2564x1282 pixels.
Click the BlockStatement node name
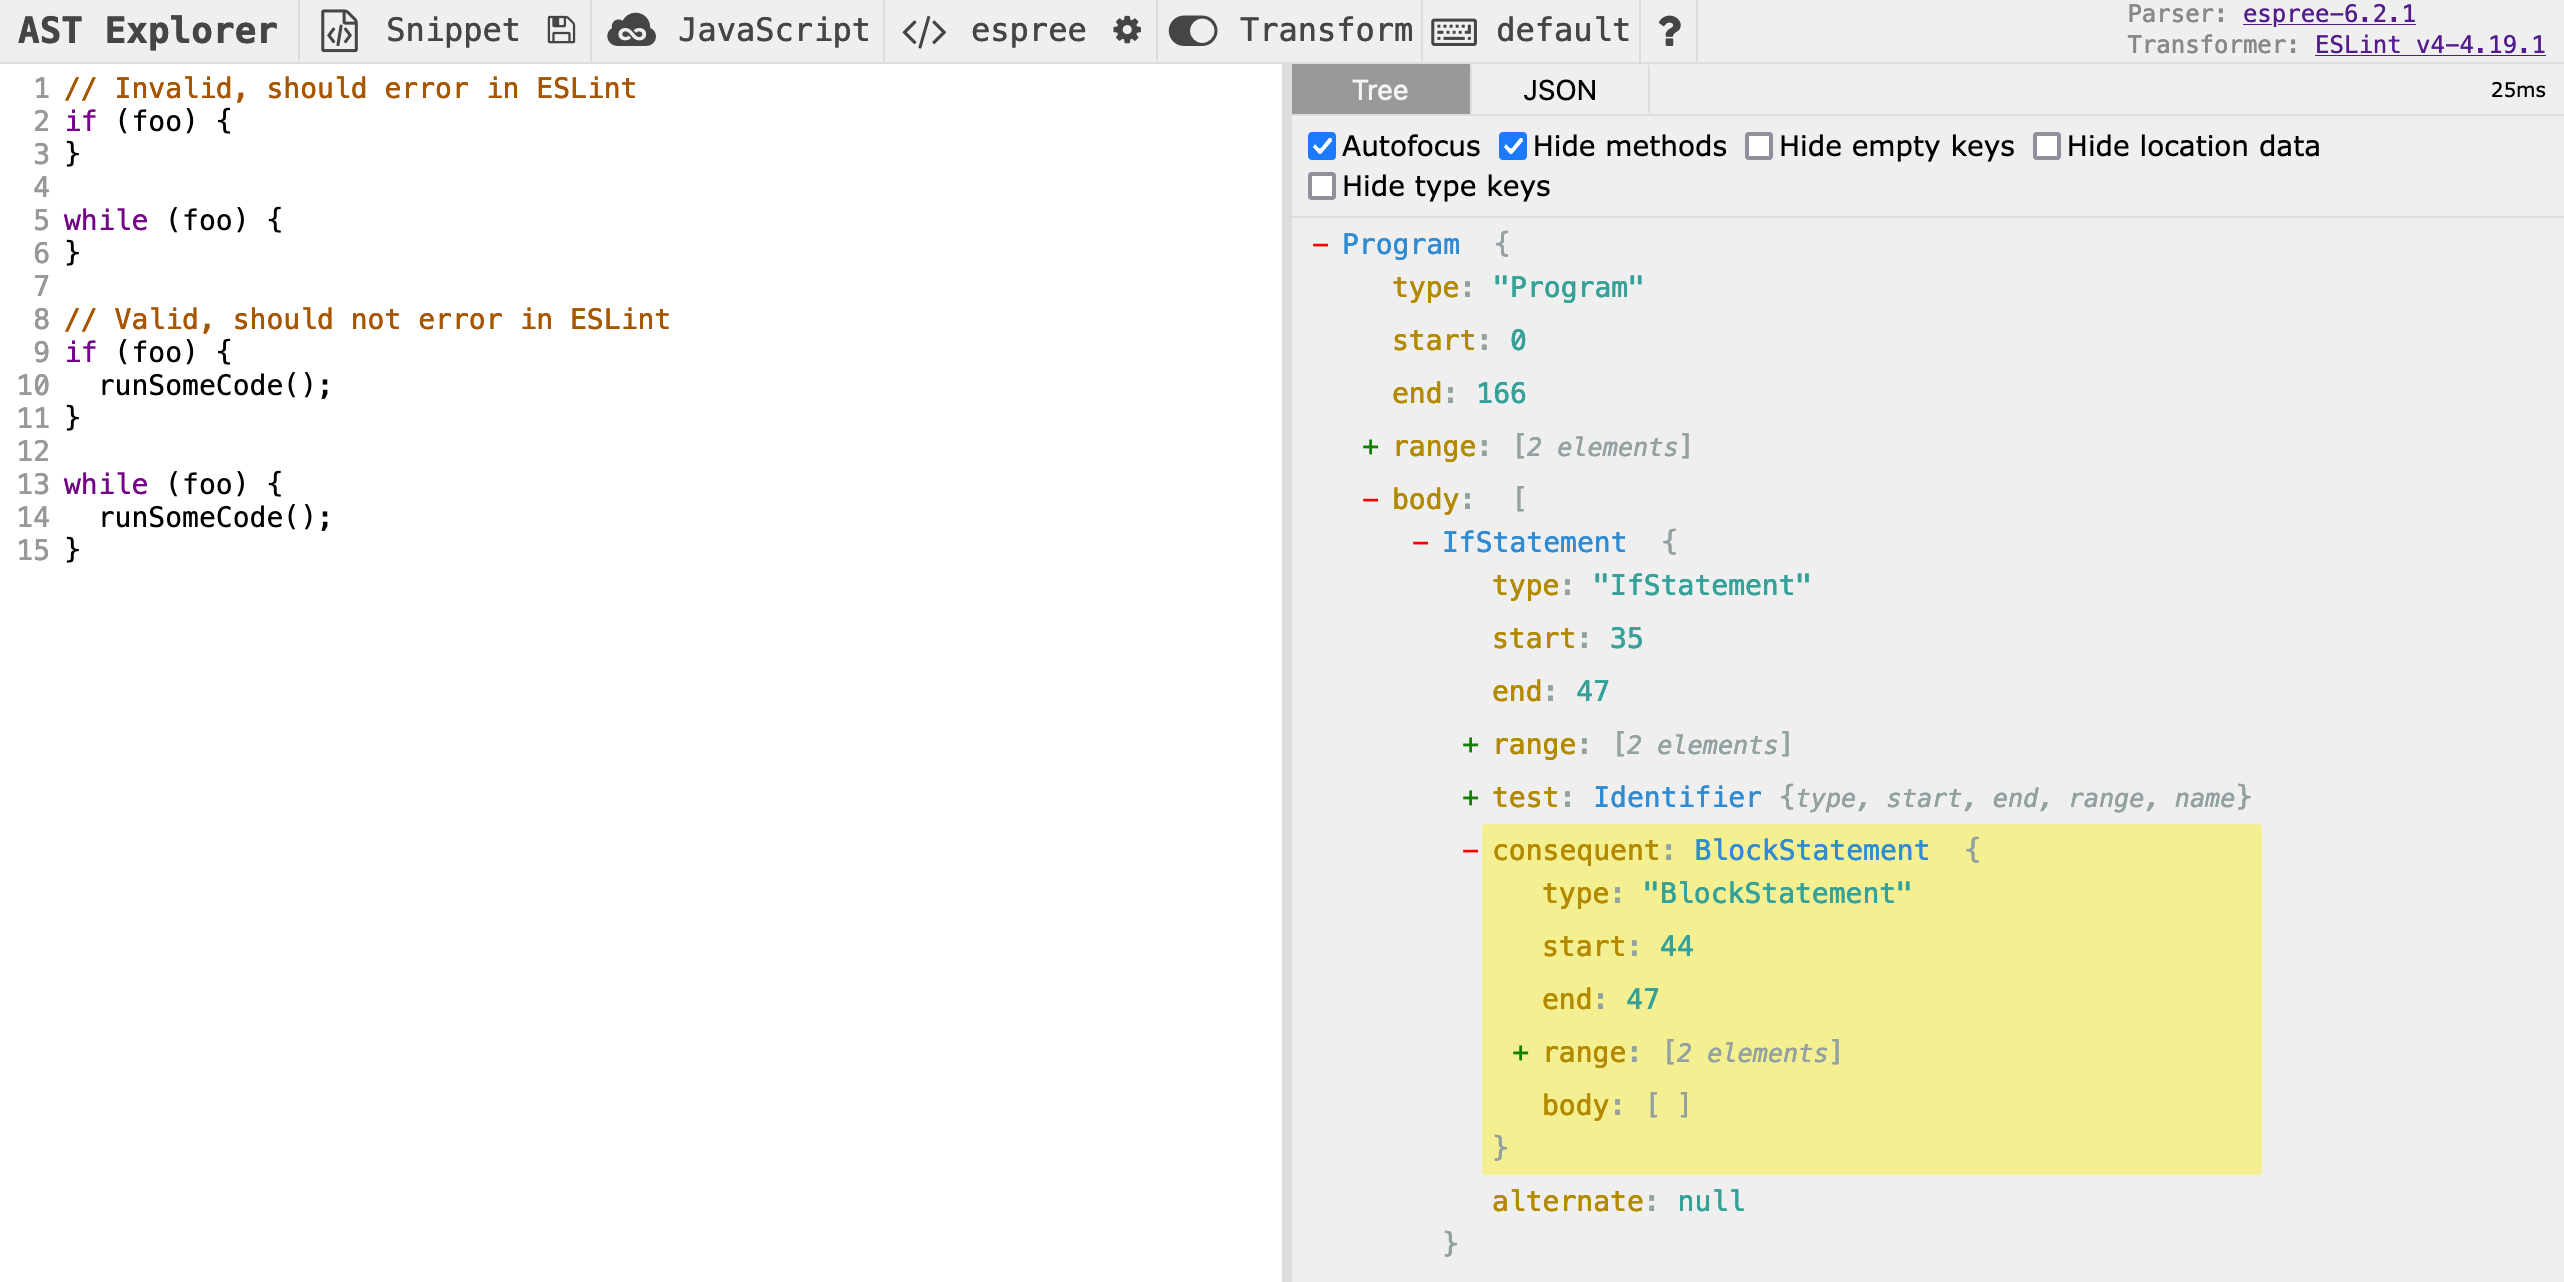[x=1811, y=850]
